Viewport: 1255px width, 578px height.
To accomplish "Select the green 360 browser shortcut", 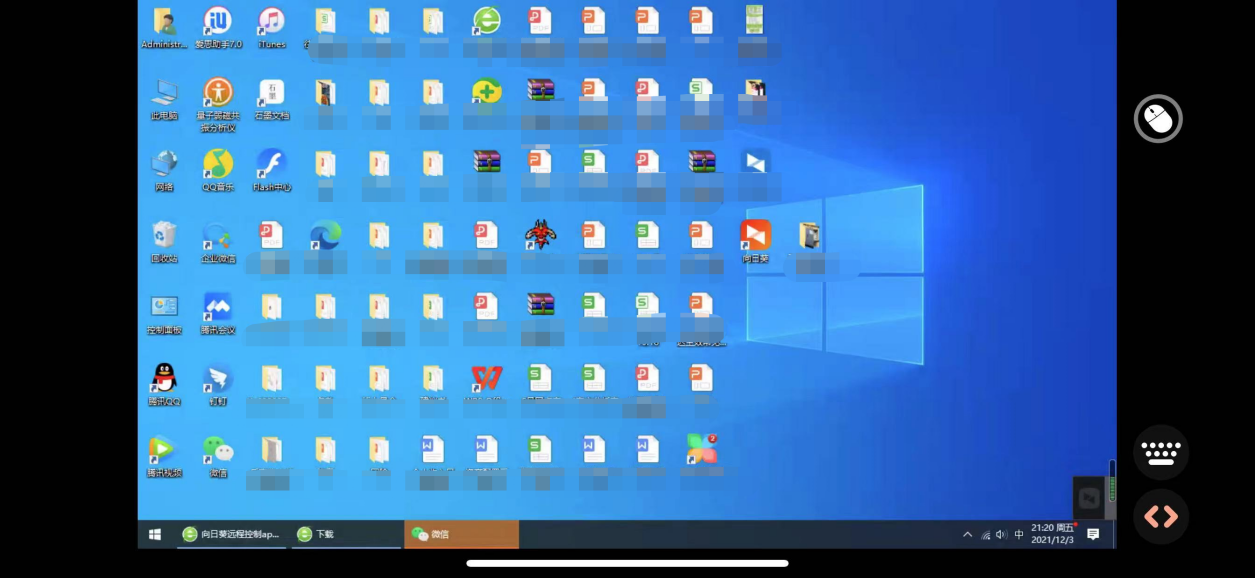I will tap(486, 21).
